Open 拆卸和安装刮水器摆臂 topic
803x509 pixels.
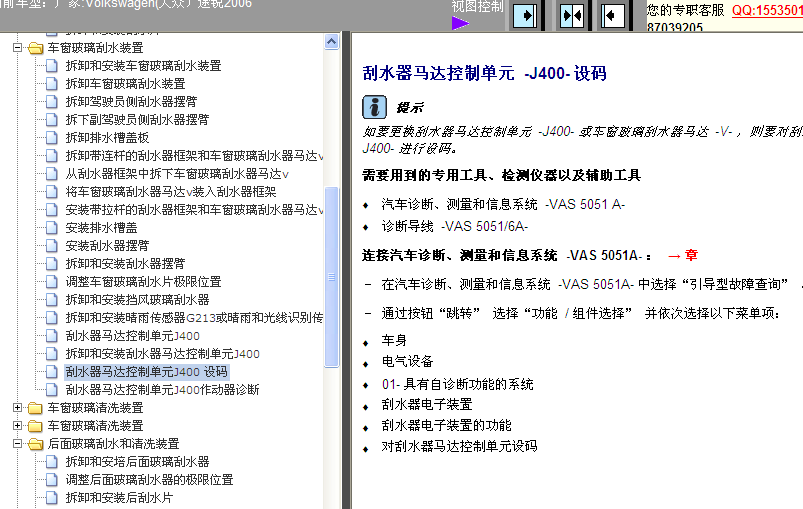click(x=125, y=264)
